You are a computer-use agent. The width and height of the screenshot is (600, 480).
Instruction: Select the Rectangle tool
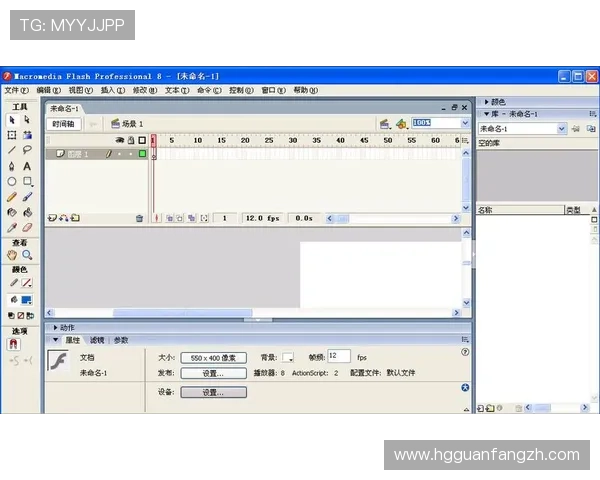coord(27,181)
